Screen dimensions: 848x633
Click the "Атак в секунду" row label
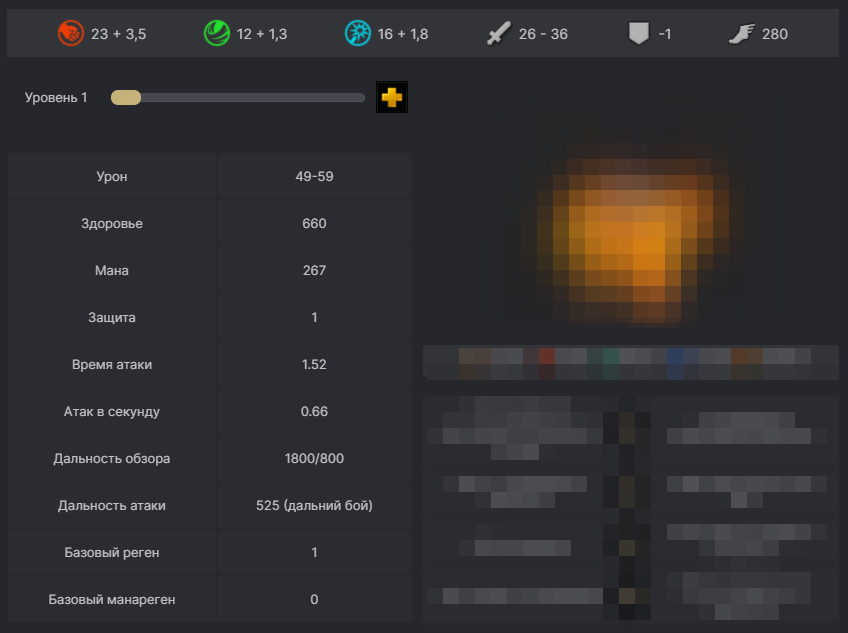112,412
